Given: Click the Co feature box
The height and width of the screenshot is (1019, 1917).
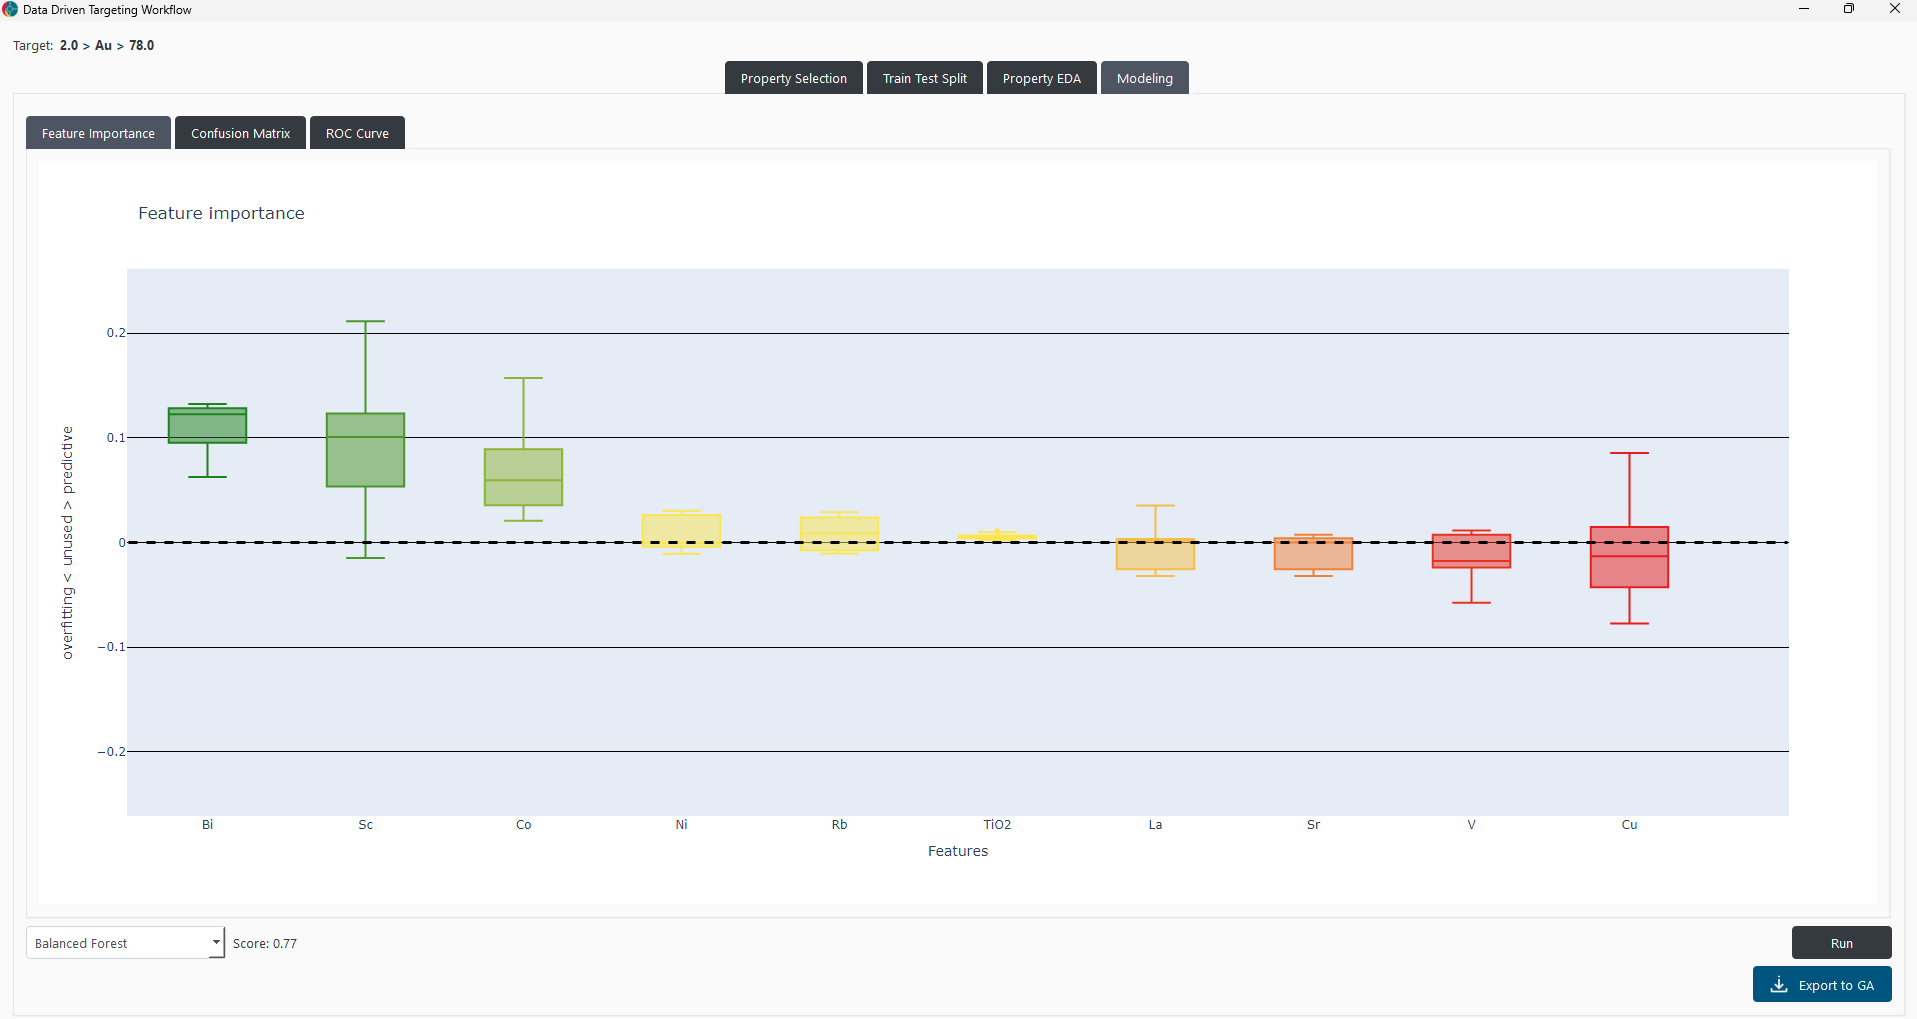Looking at the screenshot, I should pyautogui.click(x=523, y=477).
